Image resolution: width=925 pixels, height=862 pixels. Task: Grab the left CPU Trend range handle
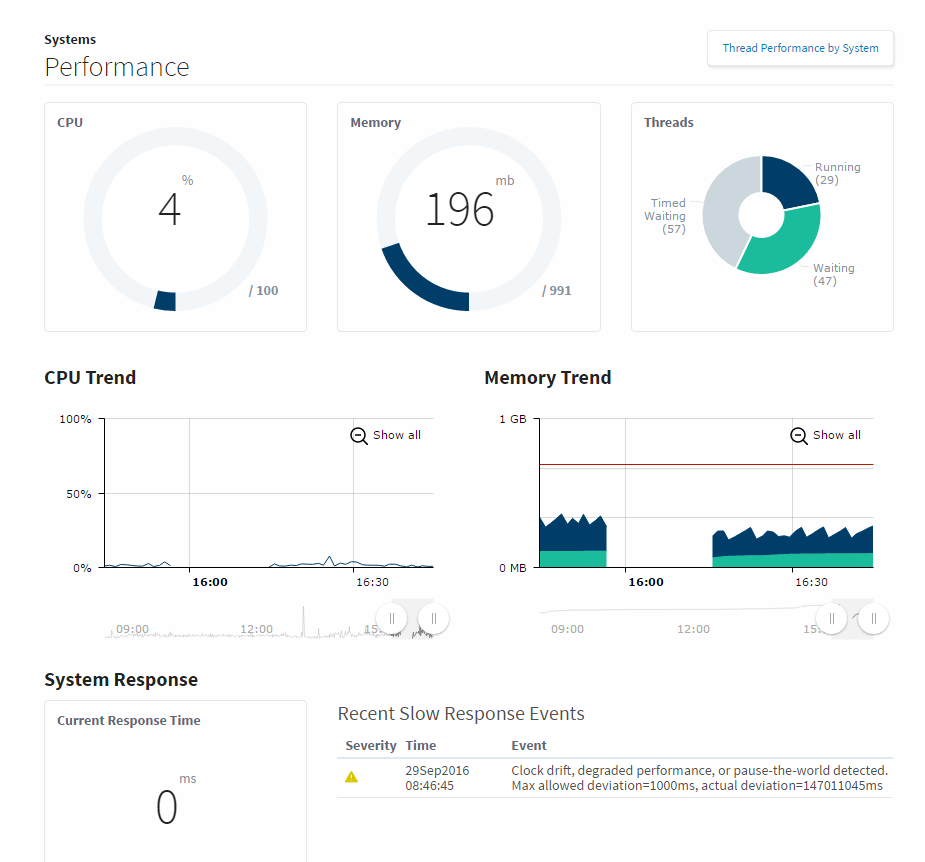392,618
